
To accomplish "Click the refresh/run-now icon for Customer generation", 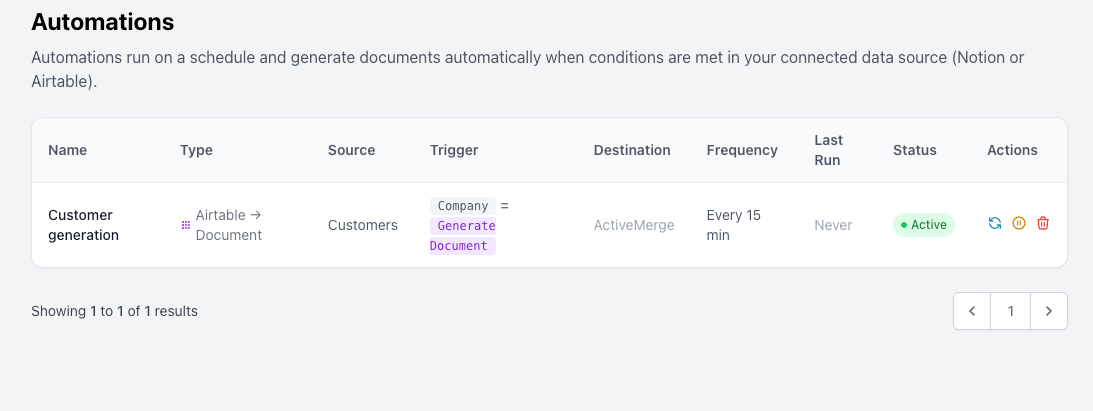I will click(995, 224).
